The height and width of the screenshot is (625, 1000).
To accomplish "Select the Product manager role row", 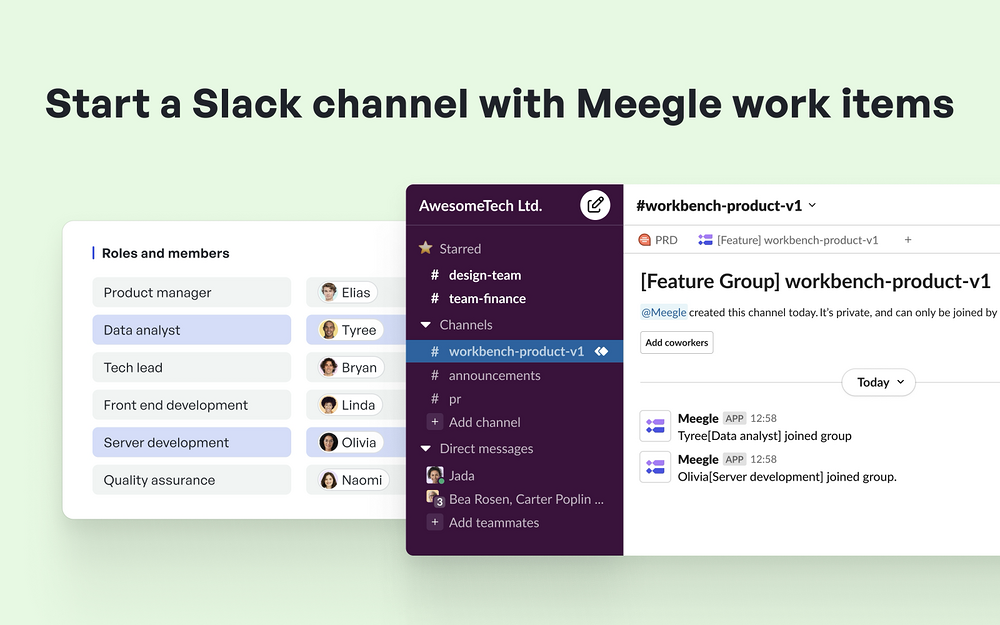I will [x=191, y=292].
